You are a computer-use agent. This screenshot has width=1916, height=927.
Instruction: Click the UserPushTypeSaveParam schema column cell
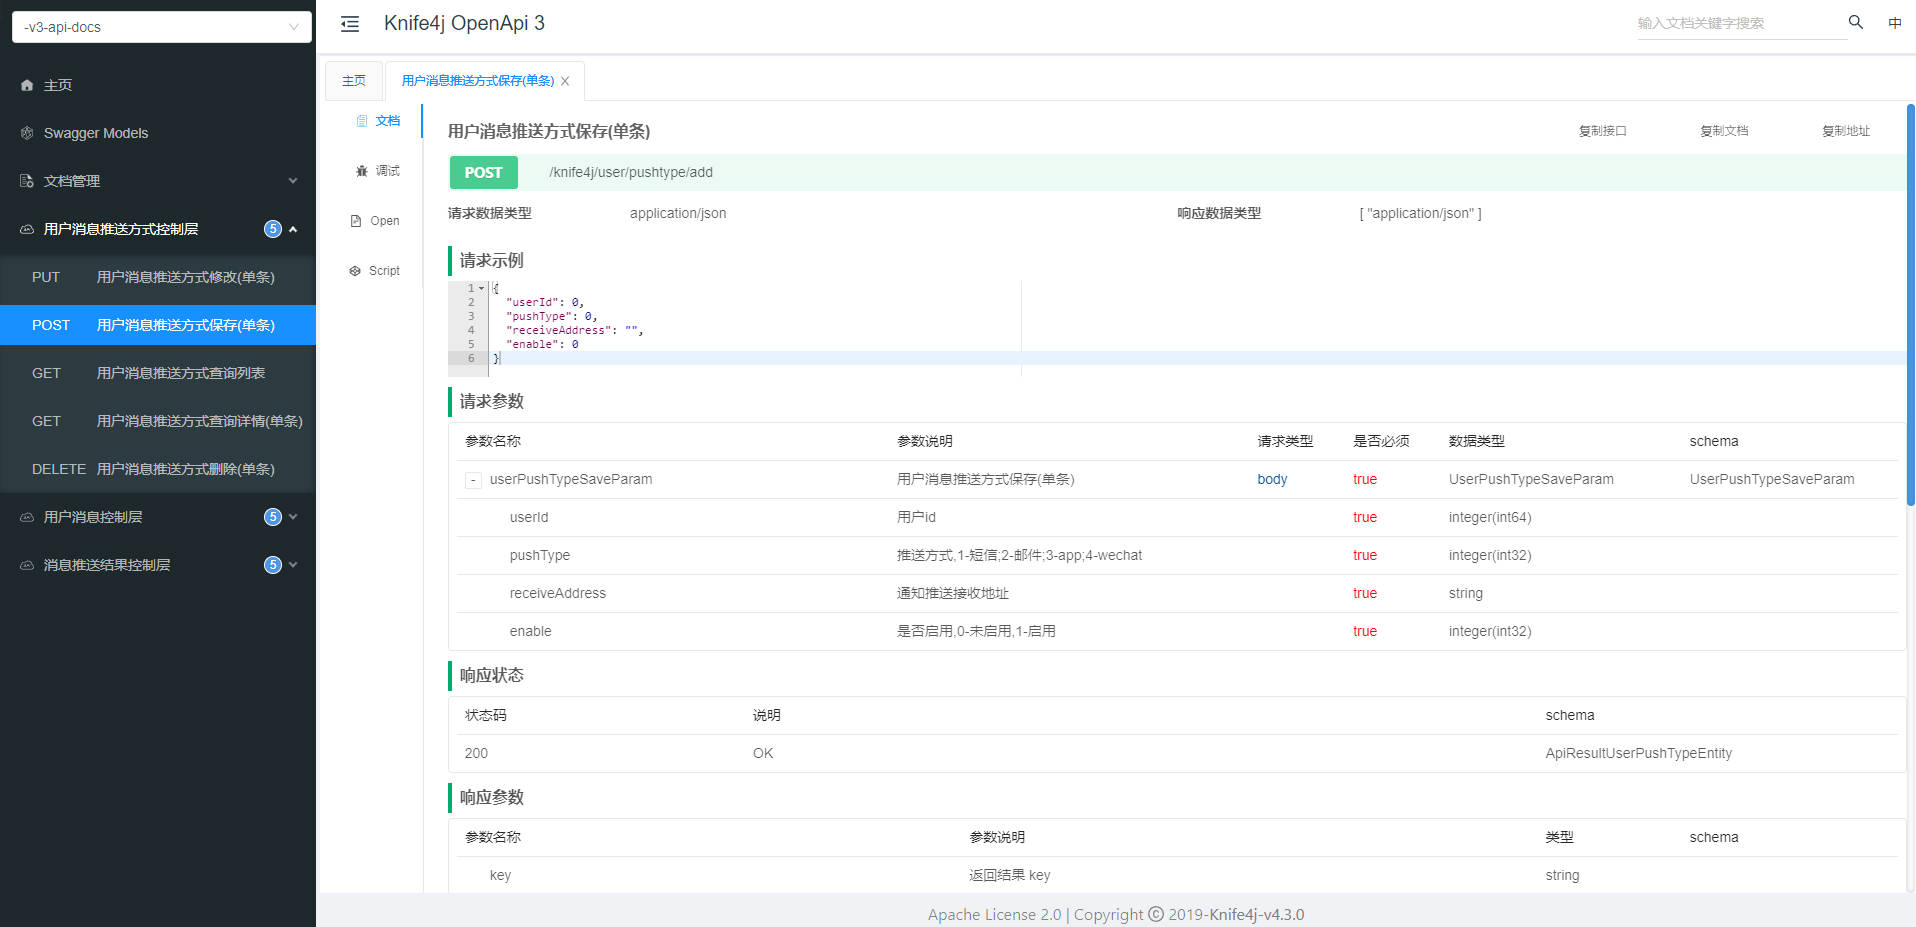pos(1772,479)
